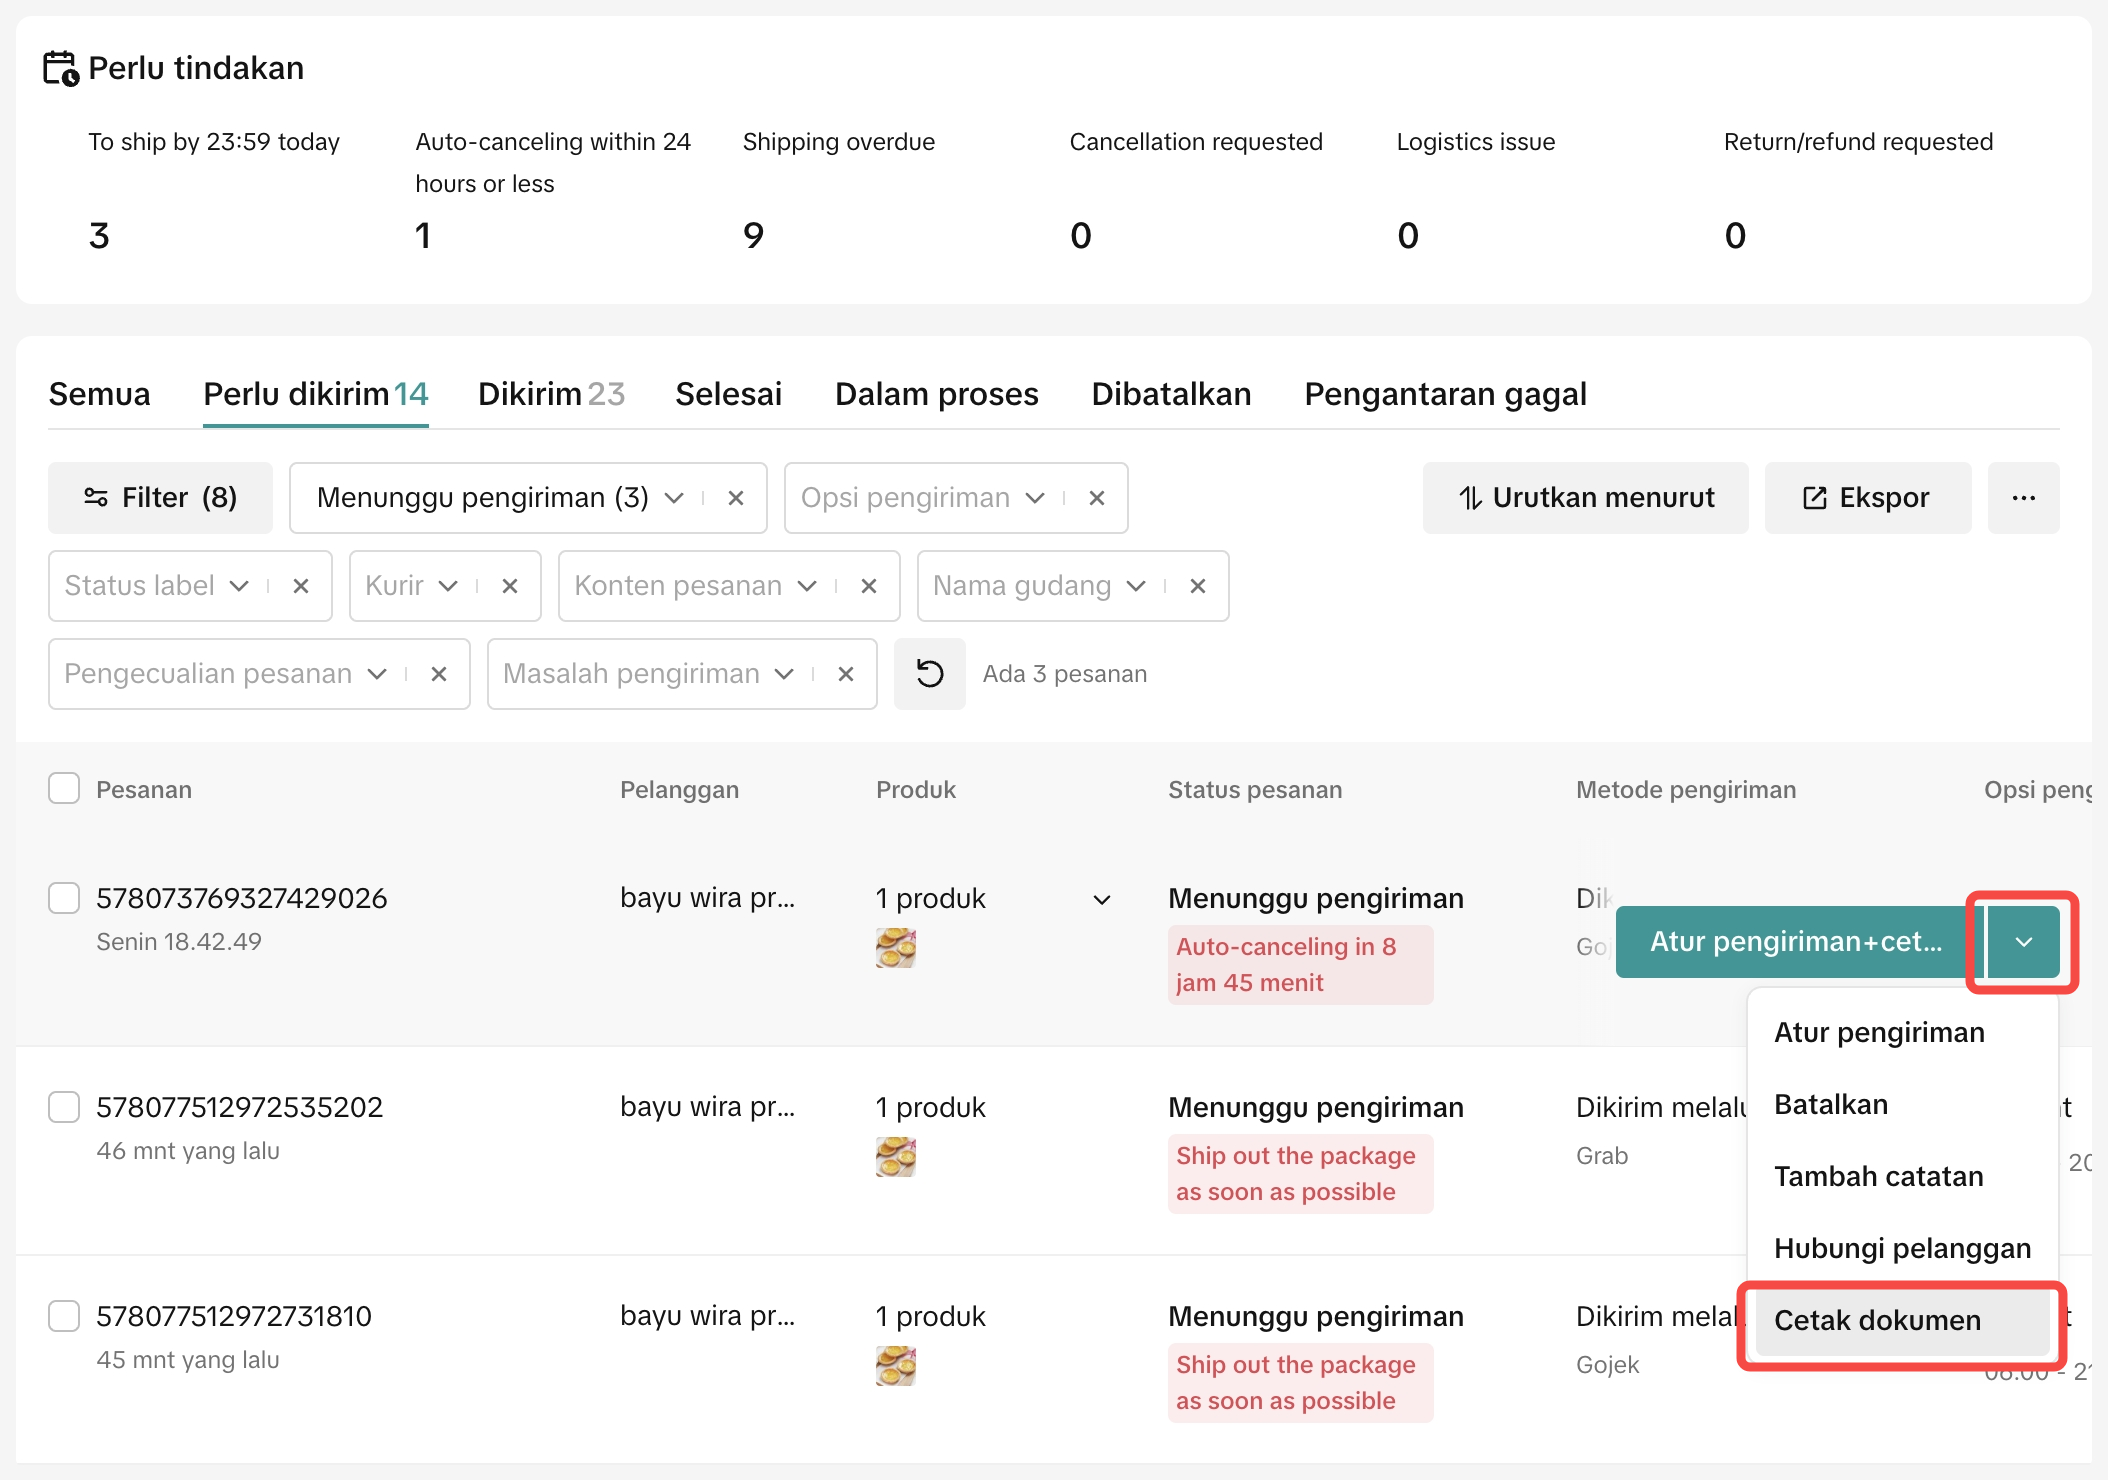Remove the Masalah pengiriman filter X icon
The width and height of the screenshot is (2108, 1480).
pos(846,674)
